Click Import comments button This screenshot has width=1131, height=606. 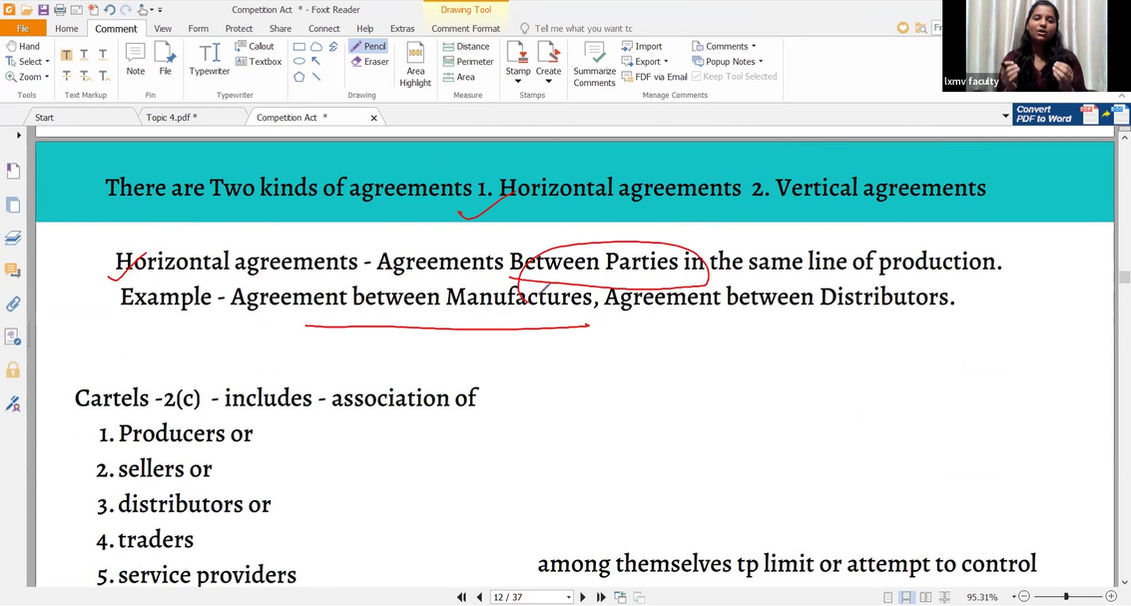641,46
